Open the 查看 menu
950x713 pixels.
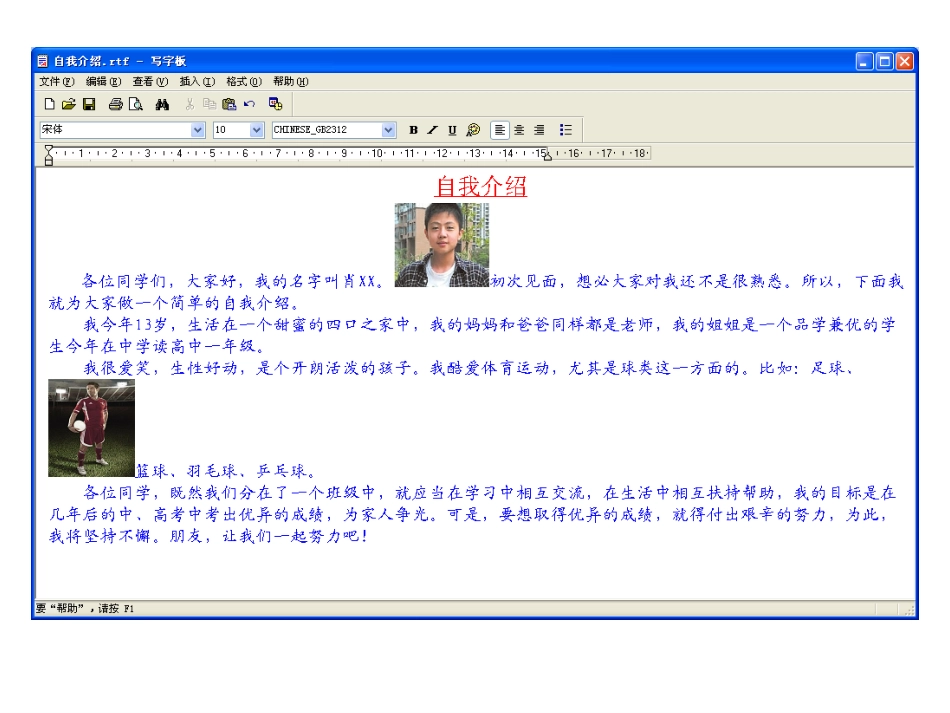coord(150,81)
